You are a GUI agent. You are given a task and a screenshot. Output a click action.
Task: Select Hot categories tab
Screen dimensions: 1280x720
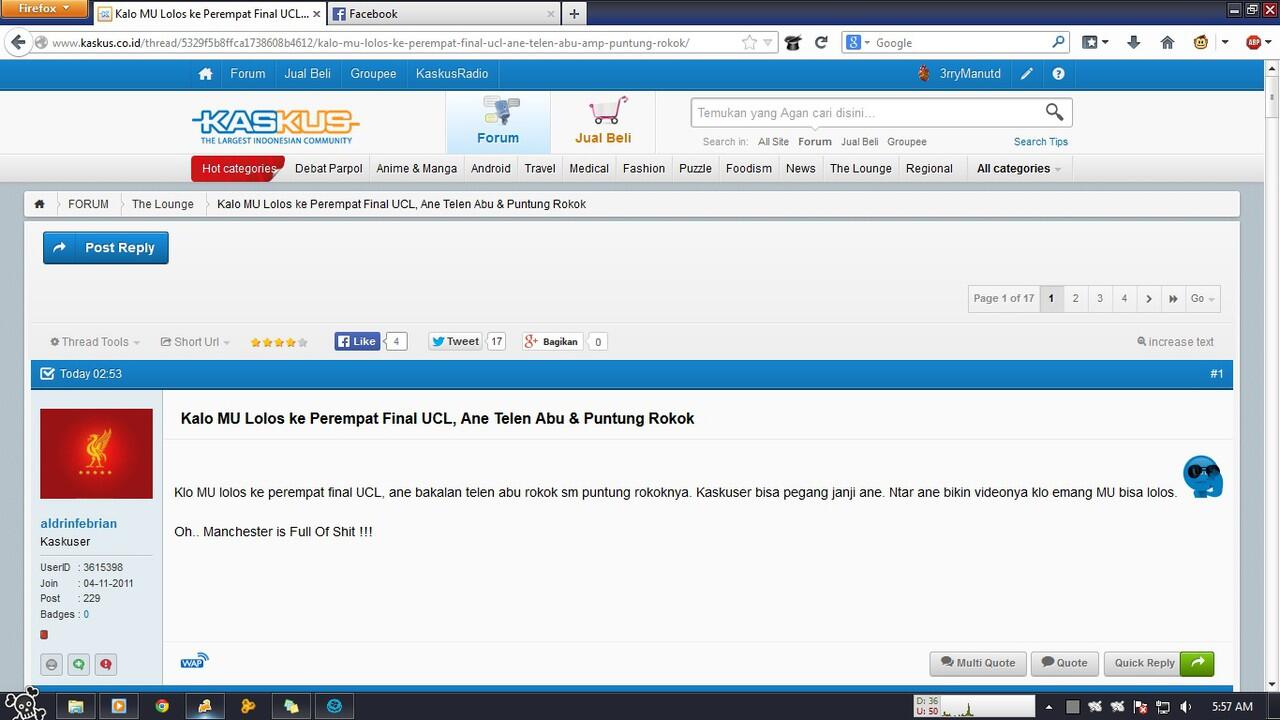pos(238,168)
